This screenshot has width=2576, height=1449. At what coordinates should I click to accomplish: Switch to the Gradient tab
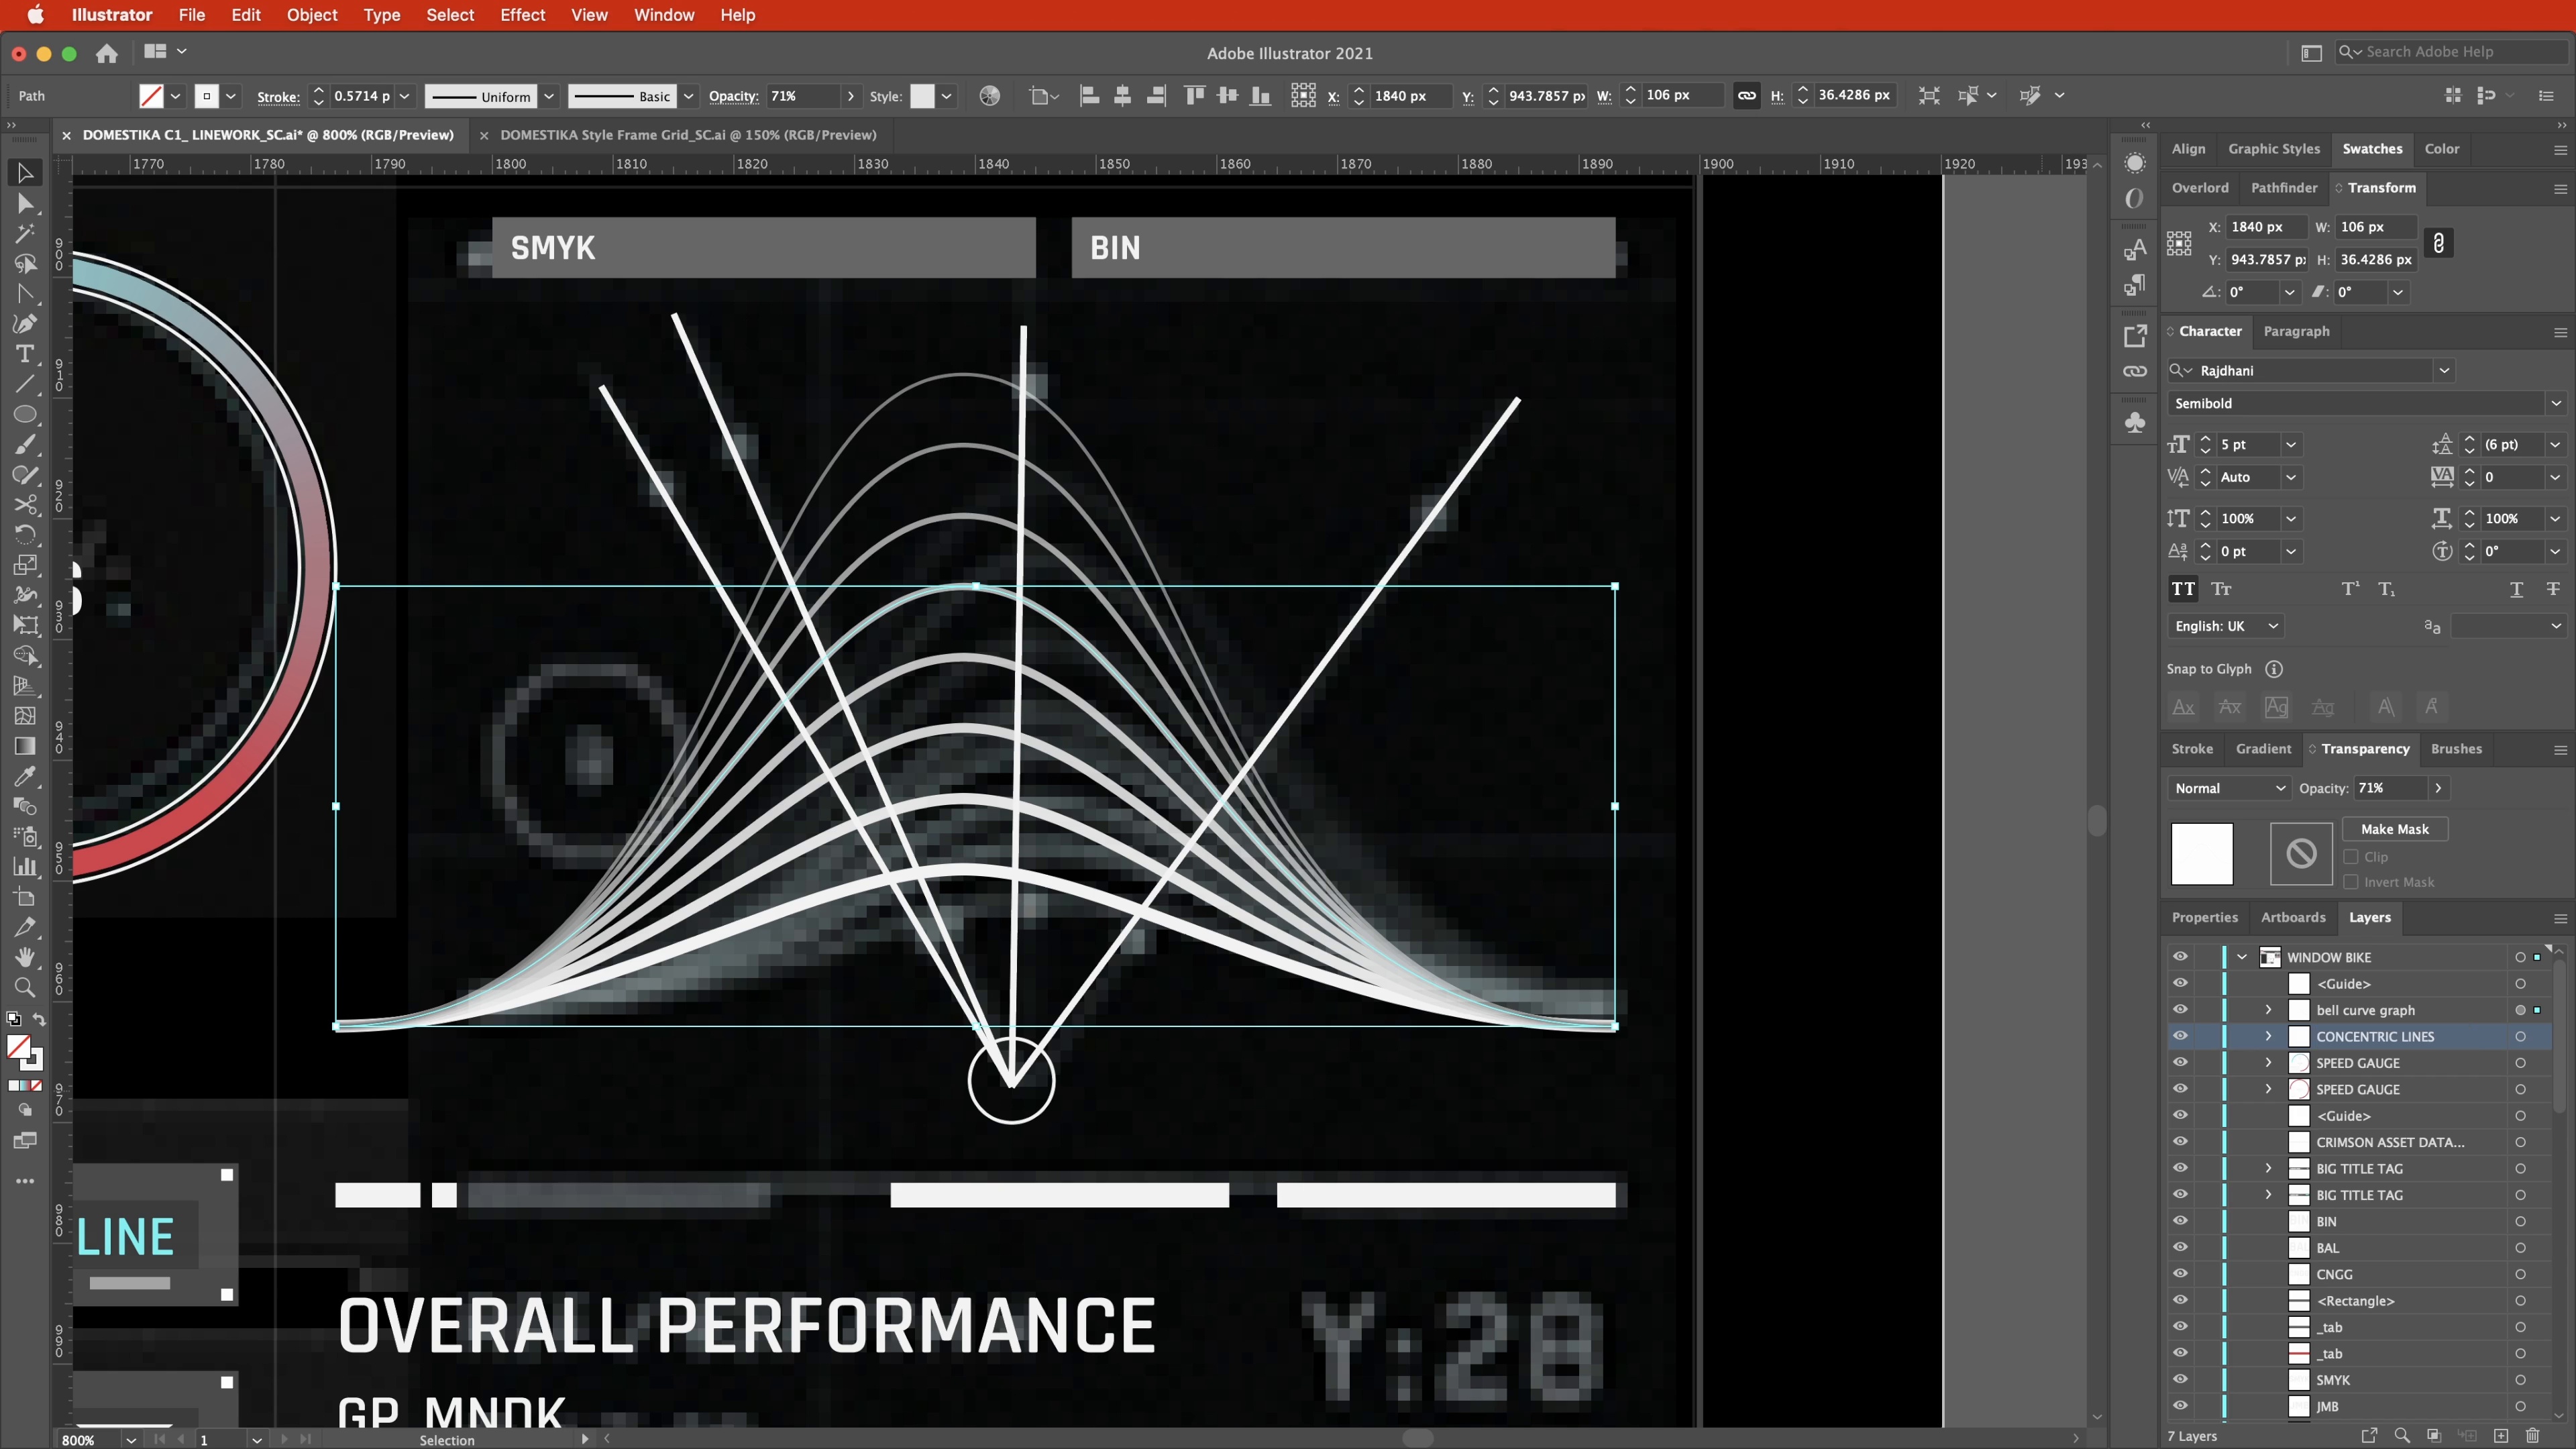(x=2263, y=749)
